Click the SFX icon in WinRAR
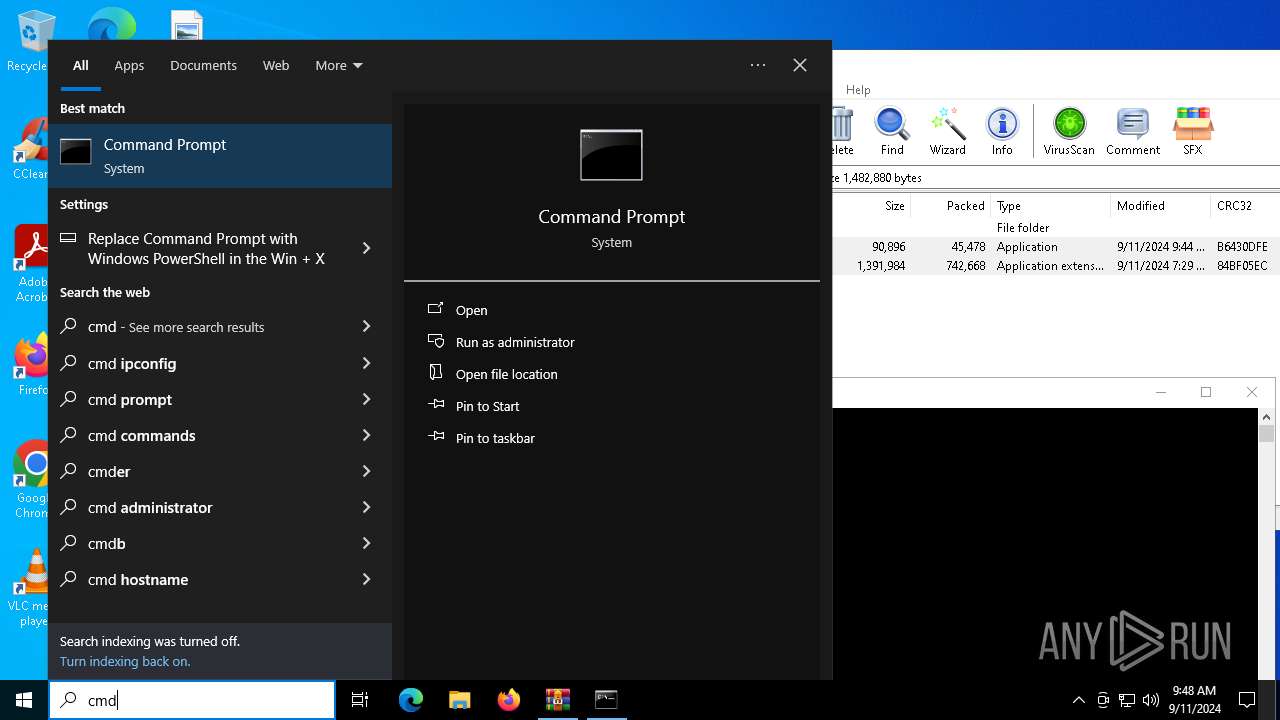1280x720 pixels. [1193, 132]
